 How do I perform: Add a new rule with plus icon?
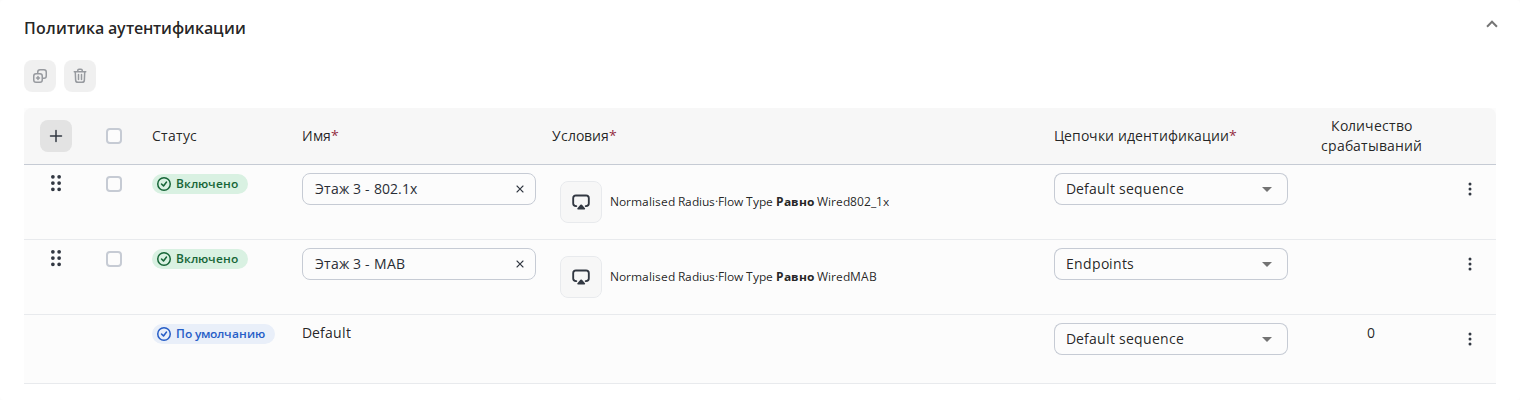(x=56, y=136)
